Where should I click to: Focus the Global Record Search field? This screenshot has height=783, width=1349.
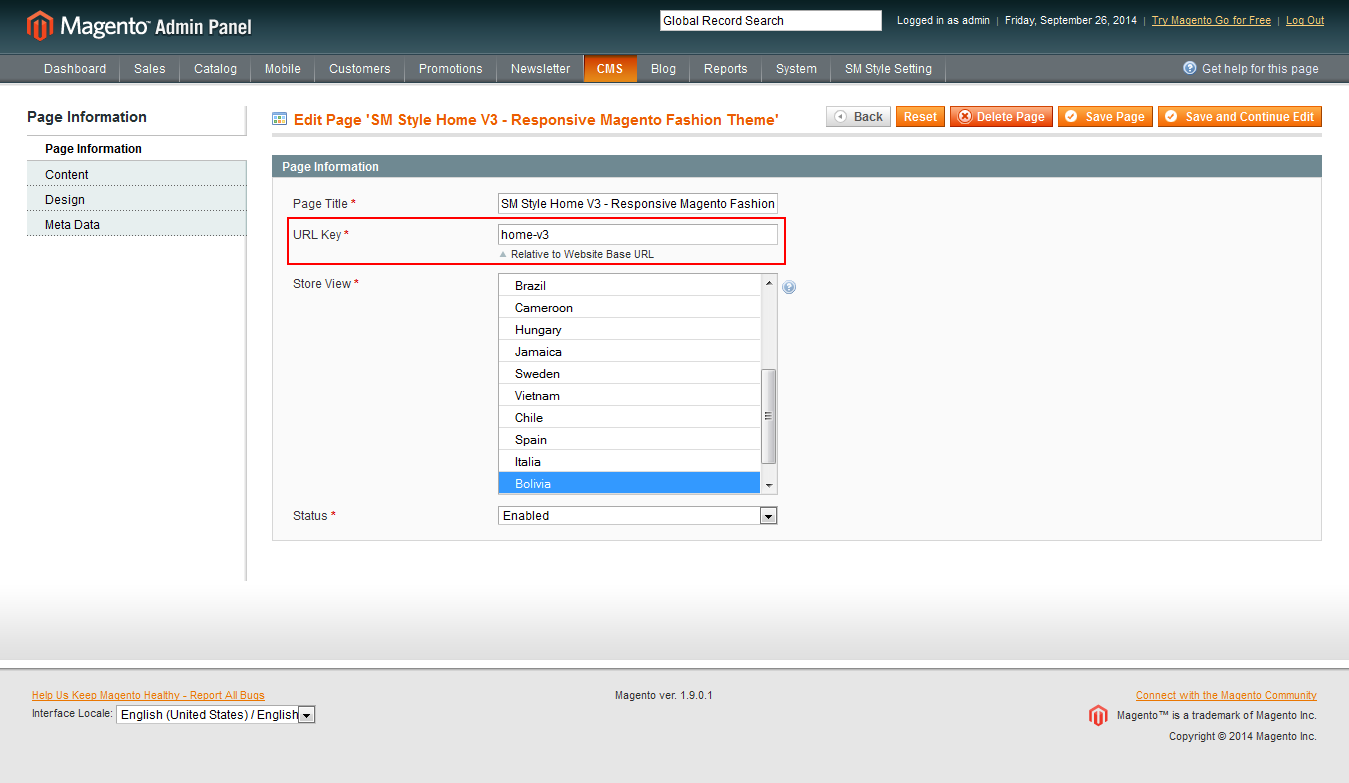coord(770,20)
